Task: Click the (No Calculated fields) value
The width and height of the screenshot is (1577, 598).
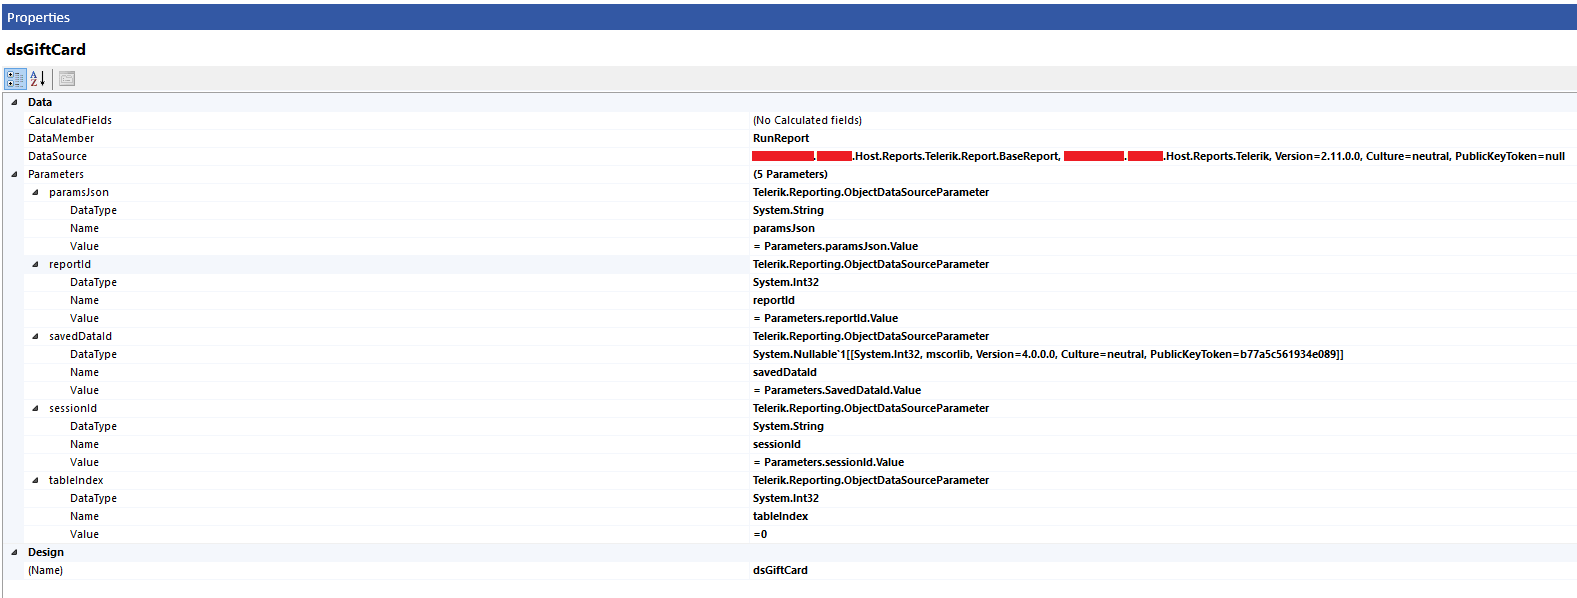Action: point(807,120)
